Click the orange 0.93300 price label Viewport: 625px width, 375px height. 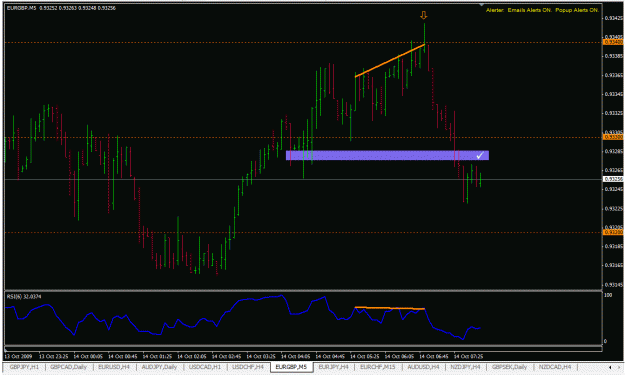coord(613,137)
